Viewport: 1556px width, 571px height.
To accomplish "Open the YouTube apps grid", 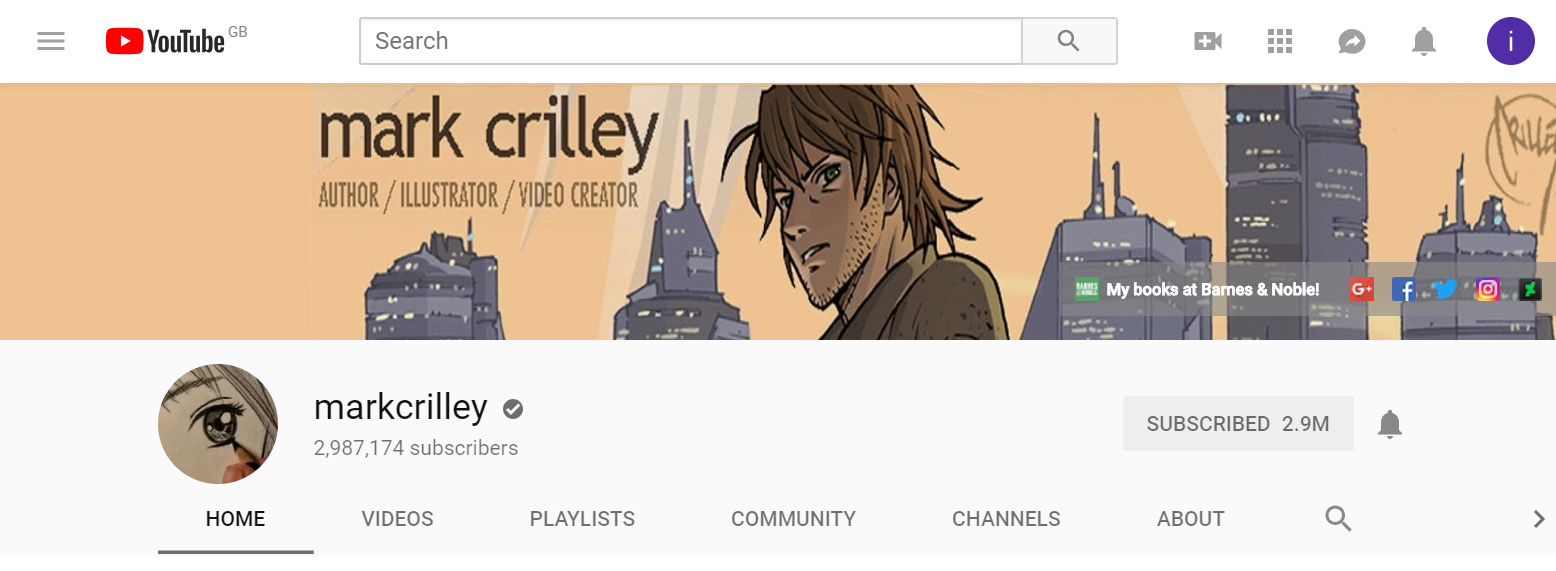I will click(1280, 41).
